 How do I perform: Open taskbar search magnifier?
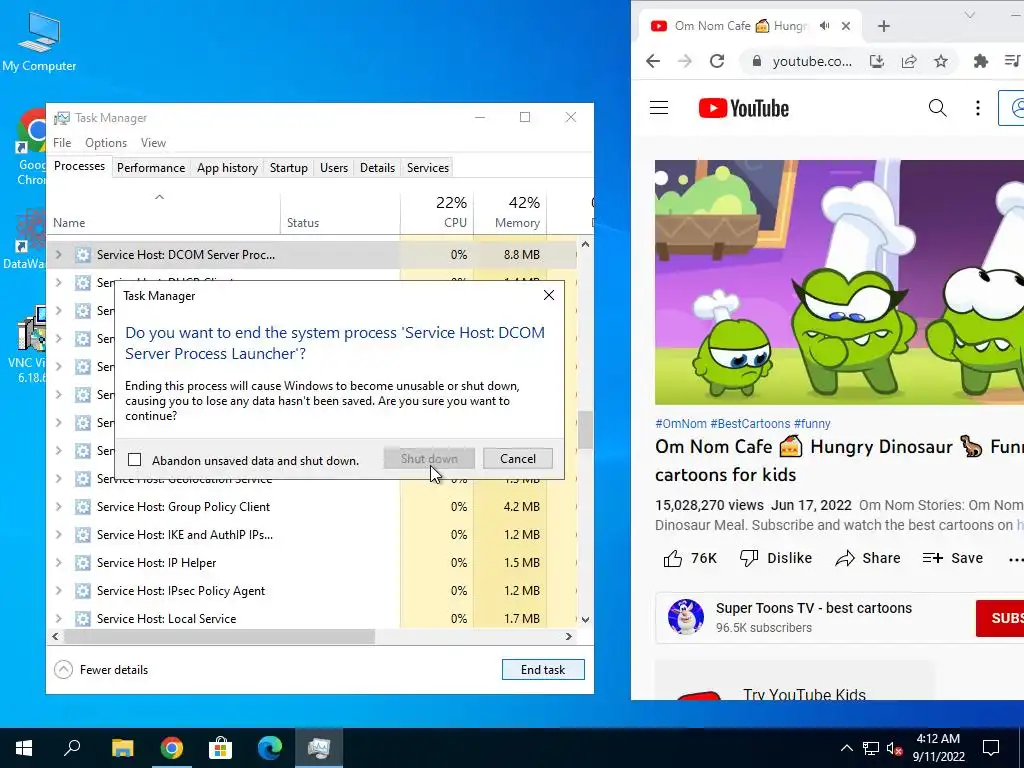pos(72,748)
